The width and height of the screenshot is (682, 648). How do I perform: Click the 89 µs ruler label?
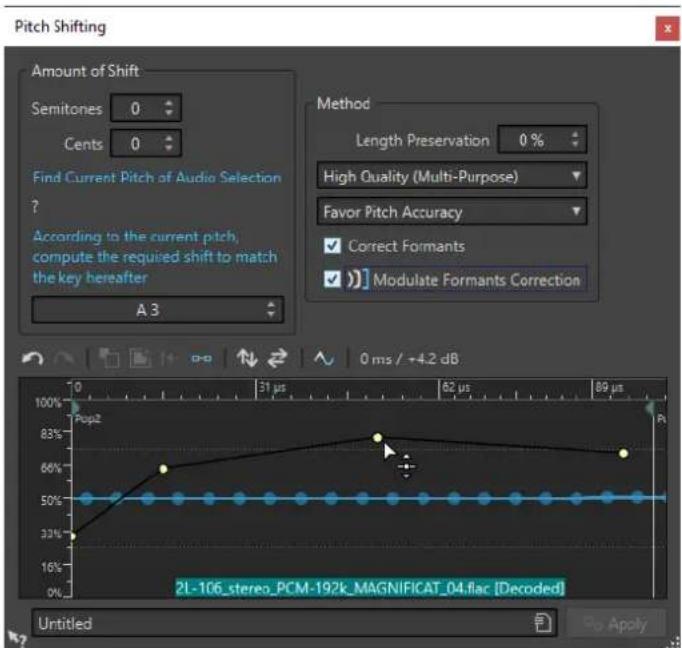[x=609, y=387]
